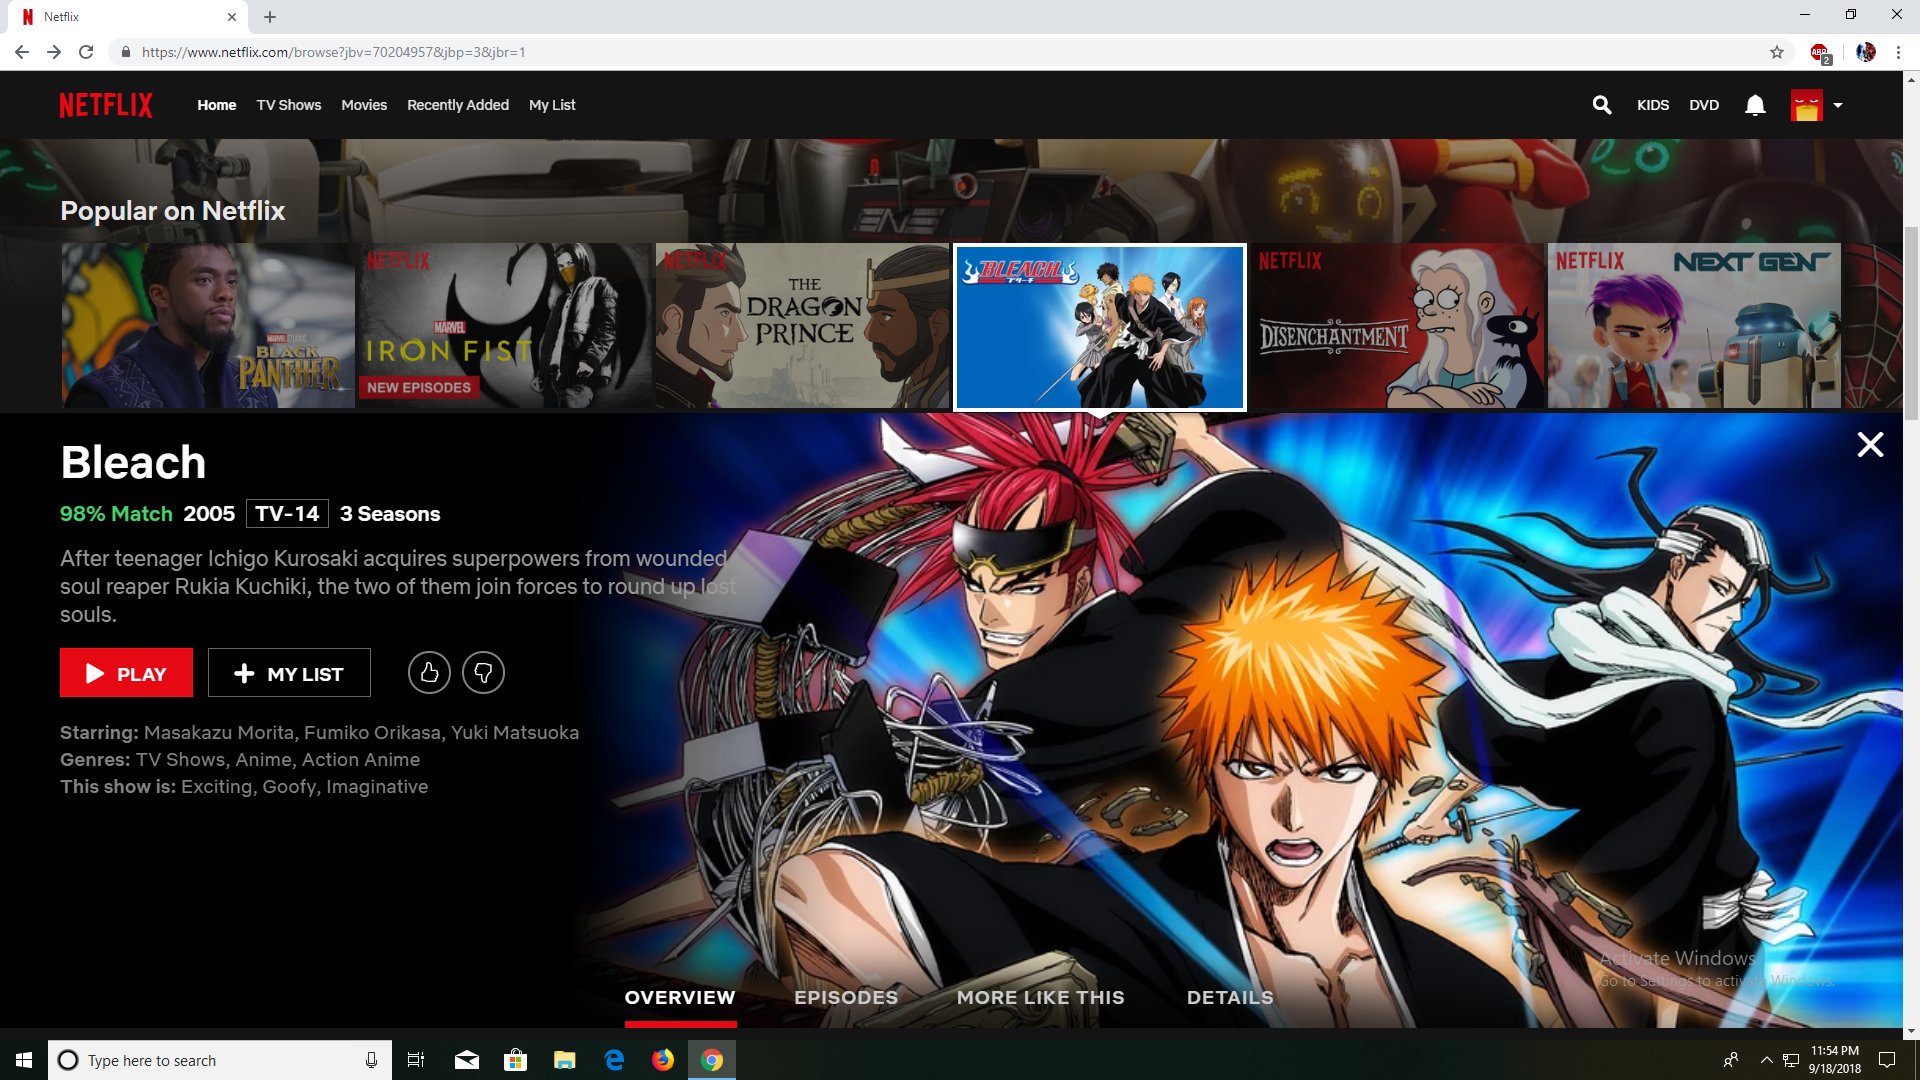
Task: Click the Imaginative tag
Action: [x=377, y=787]
